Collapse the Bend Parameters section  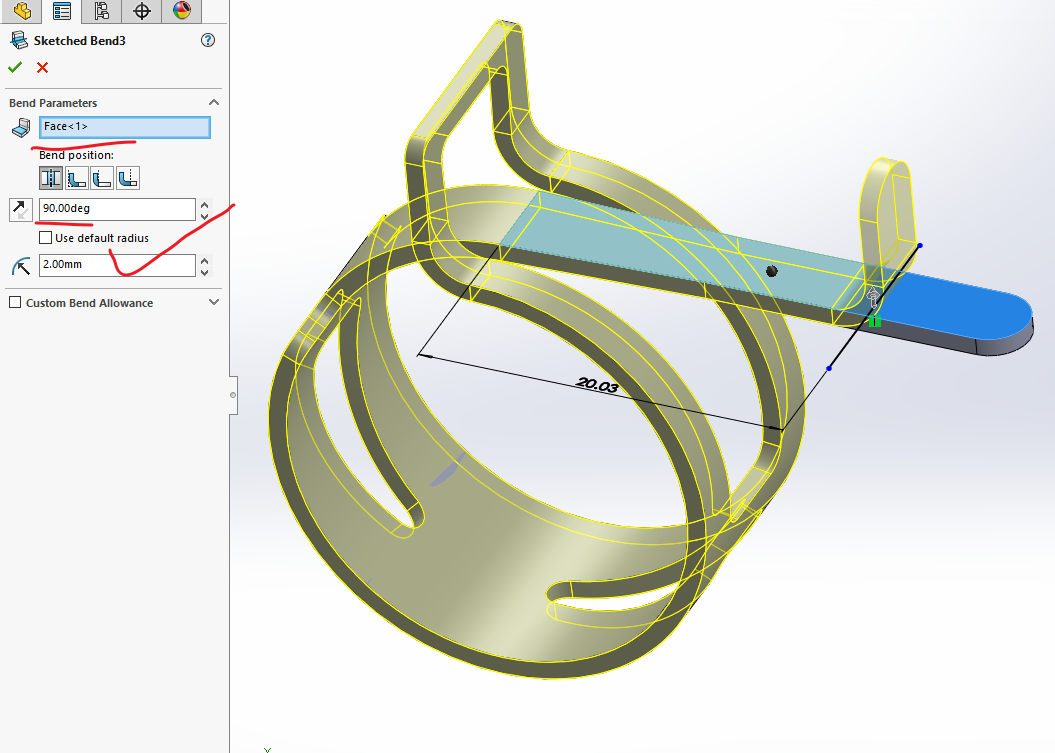click(x=214, y=102)
